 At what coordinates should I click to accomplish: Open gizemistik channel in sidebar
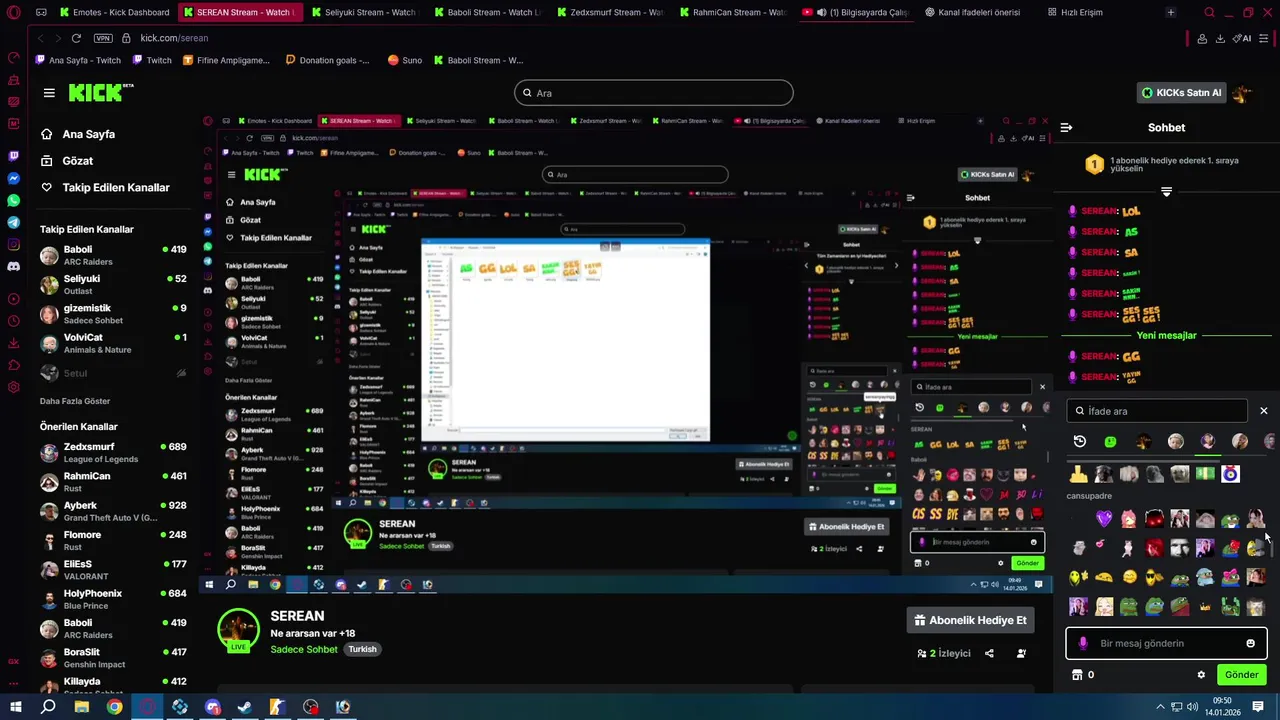pos(113,314)
